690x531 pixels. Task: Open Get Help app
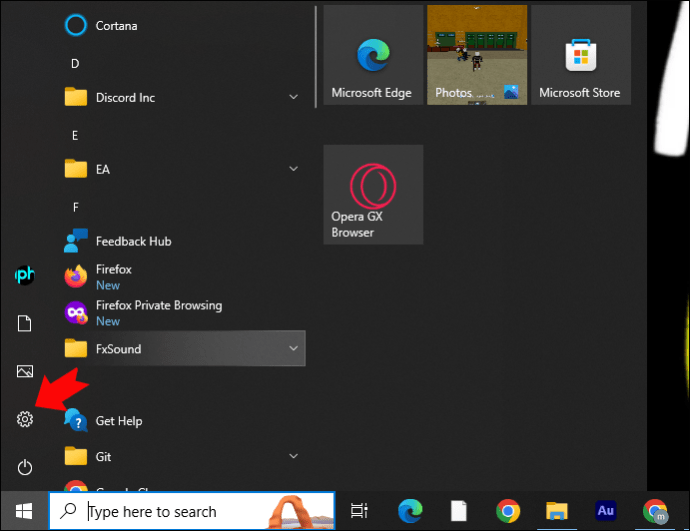click(x=185, y=421)
